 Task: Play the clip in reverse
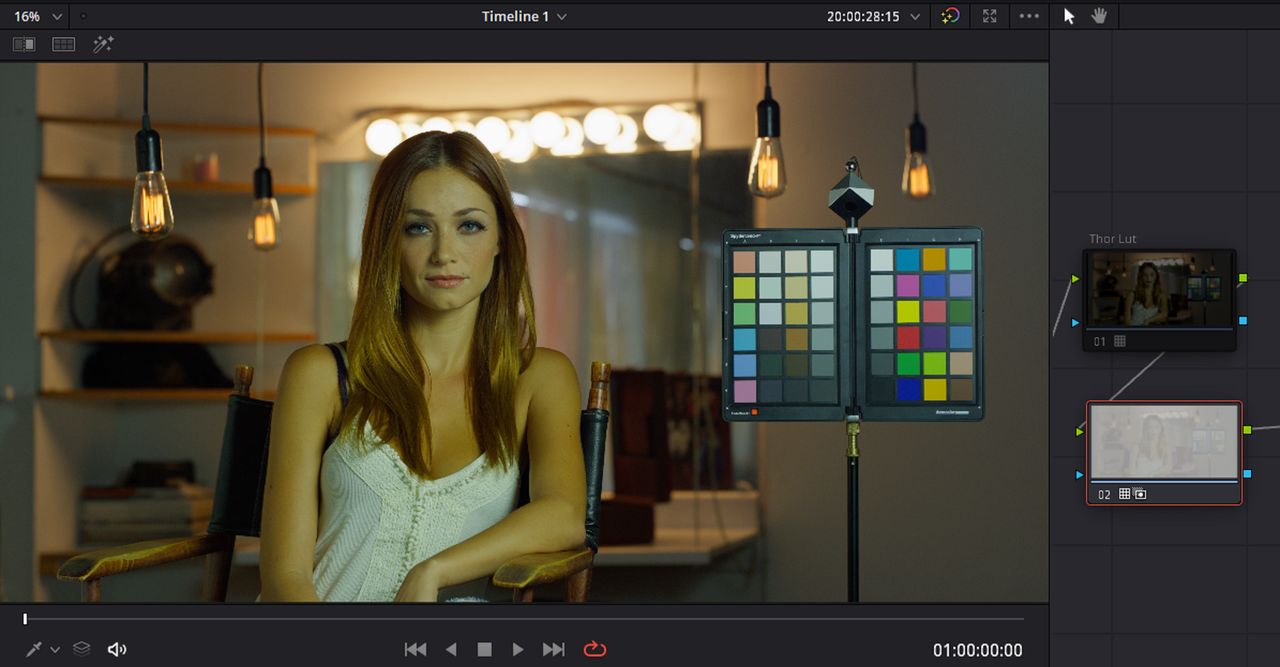(x=451, y=650)
